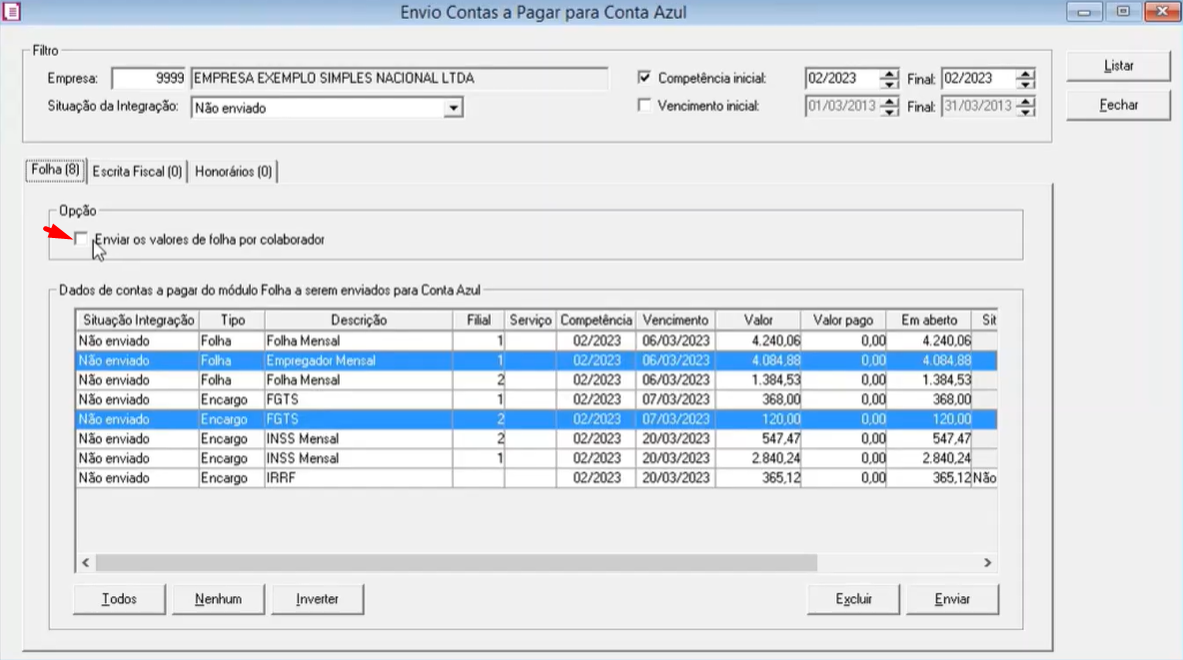Uncheck the Competência inicial checkbox
1183x660 pixels.
644,77
